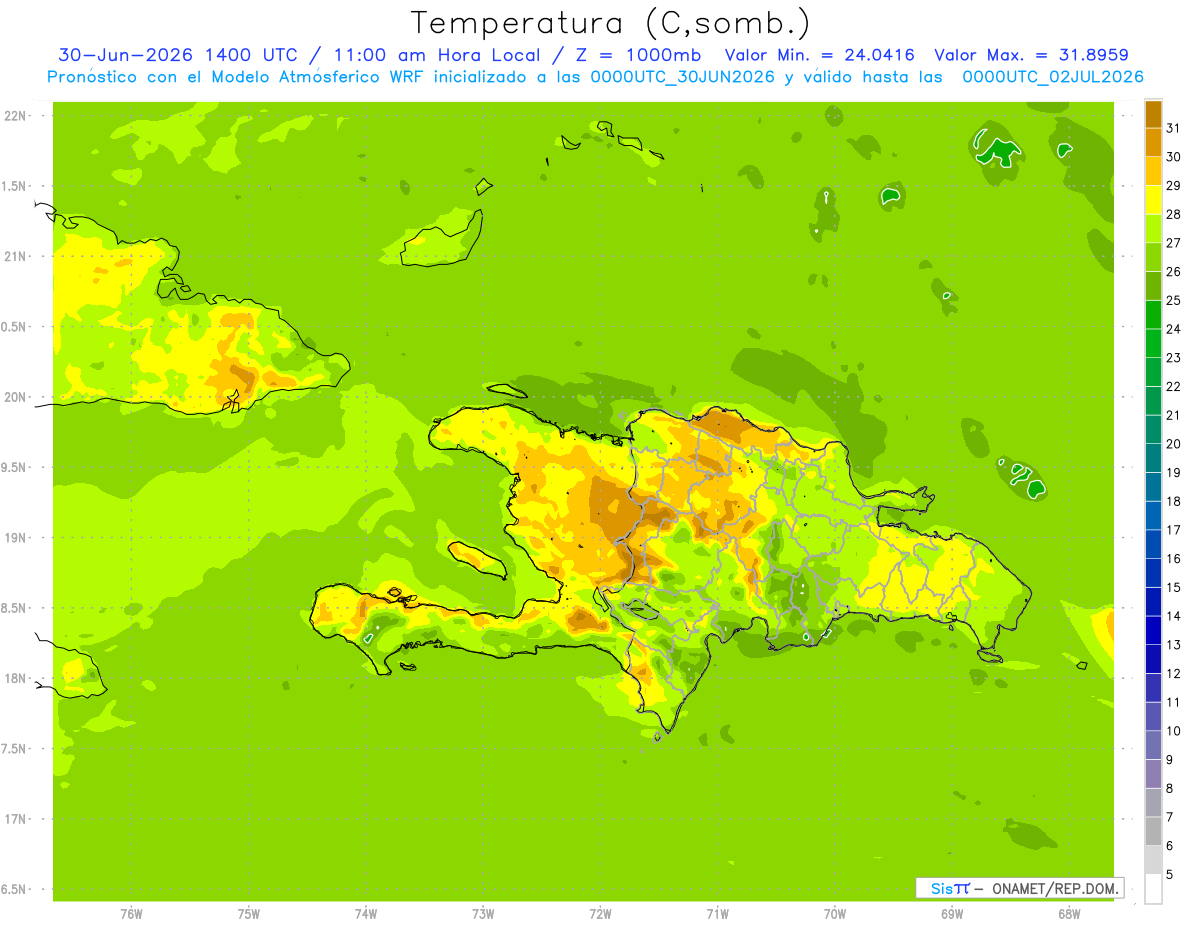Click the green legend swatch between 24 and 25

(x=1153, y=314)
